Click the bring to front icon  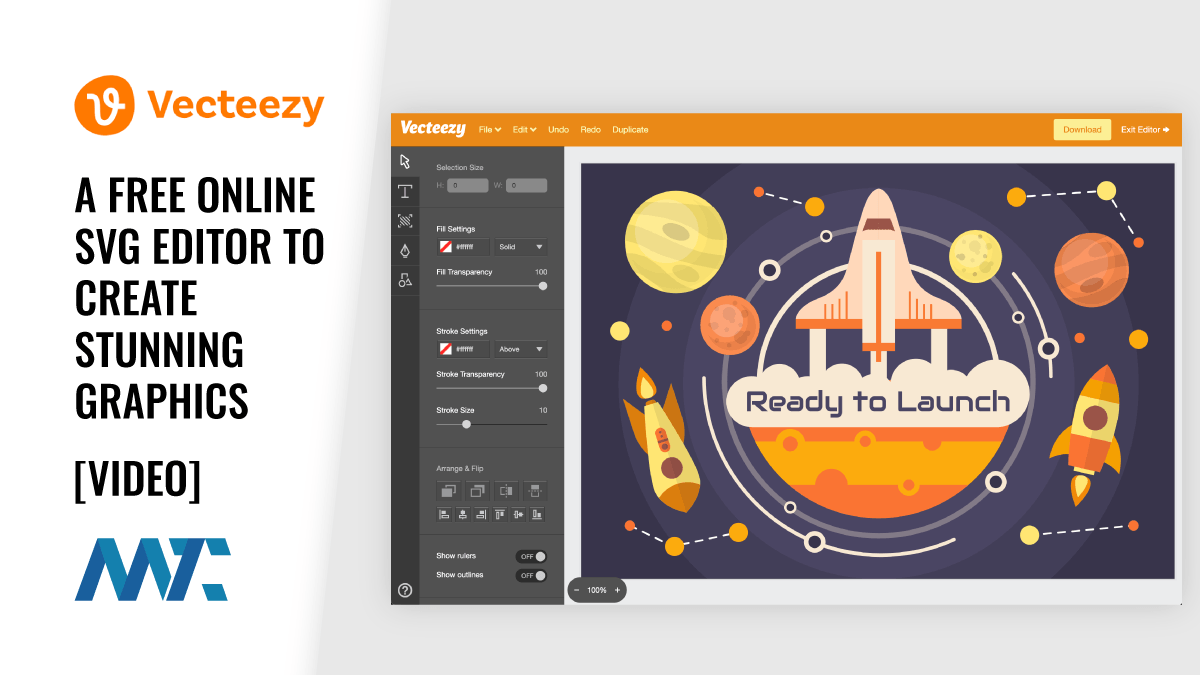[x=448, y=490]
